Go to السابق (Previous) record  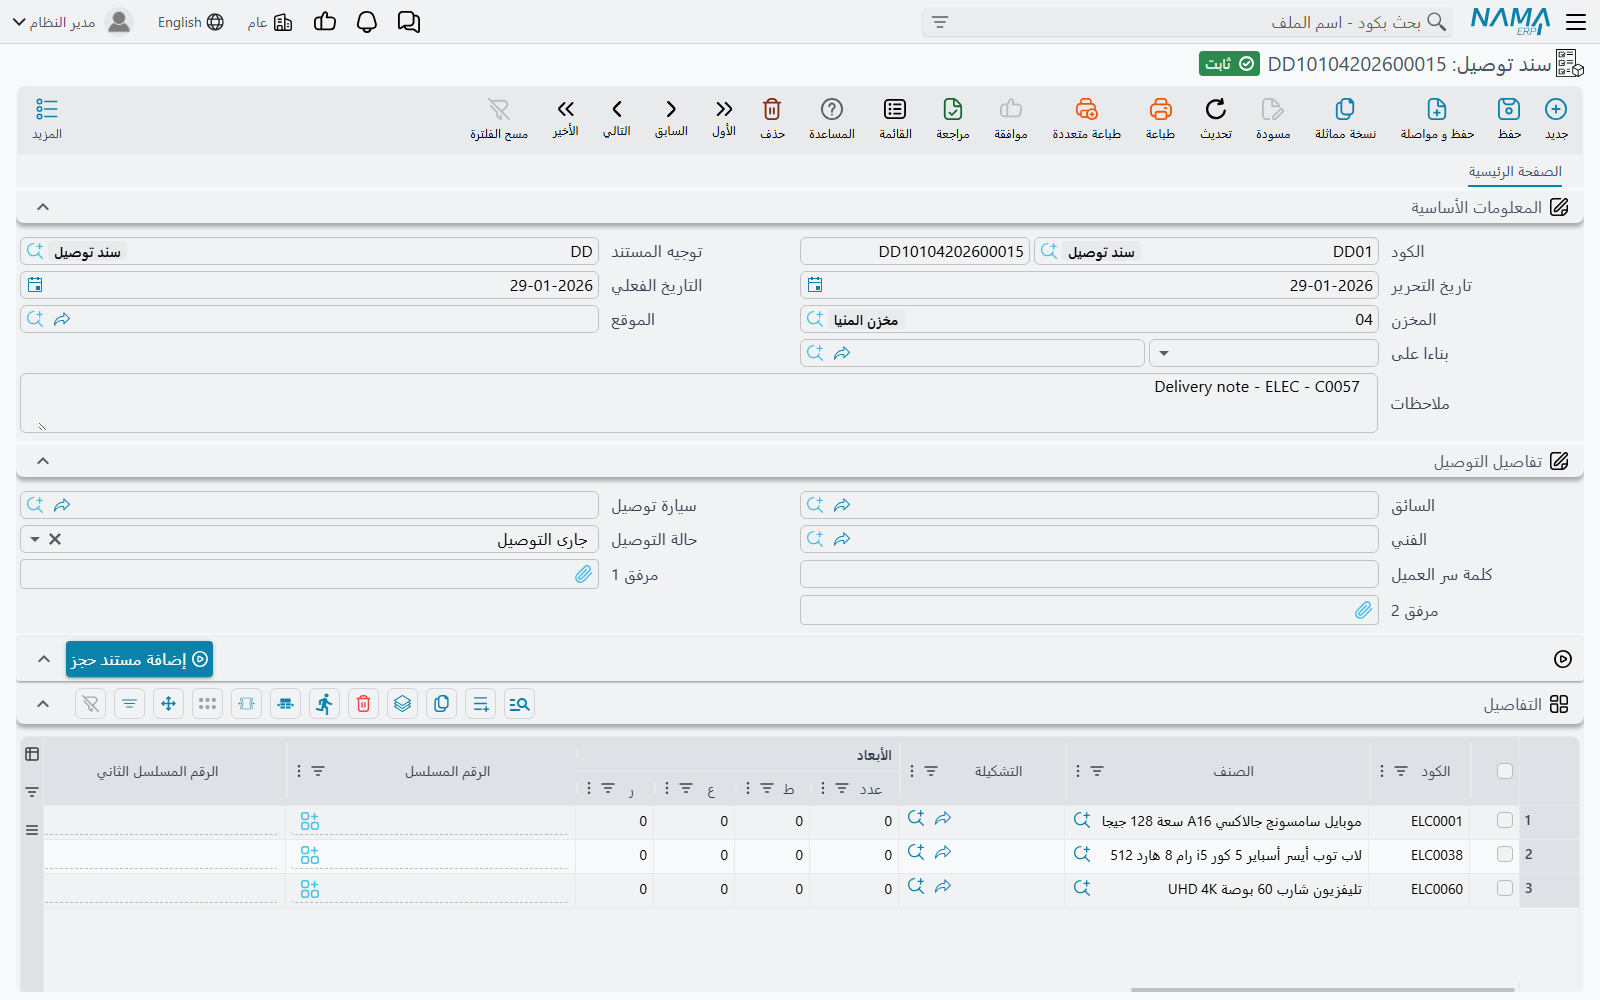pyautogui.click(x=671, y=109)
